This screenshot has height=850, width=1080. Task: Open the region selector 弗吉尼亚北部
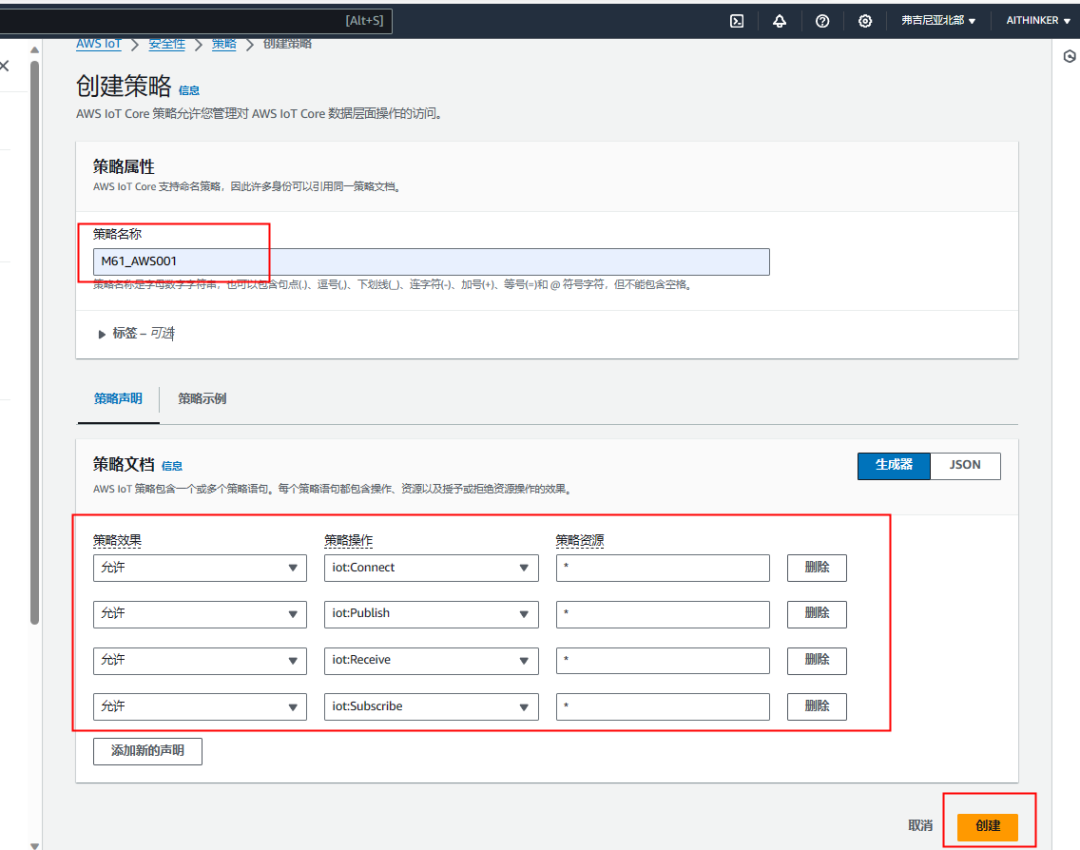click(x=938, y=21)
